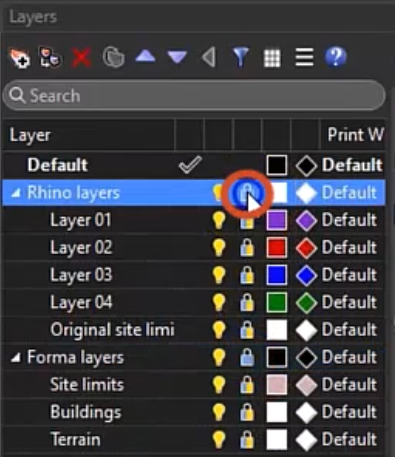
Task: Toggle visibility bulb for Layer 01
Action: click(219, 220)
